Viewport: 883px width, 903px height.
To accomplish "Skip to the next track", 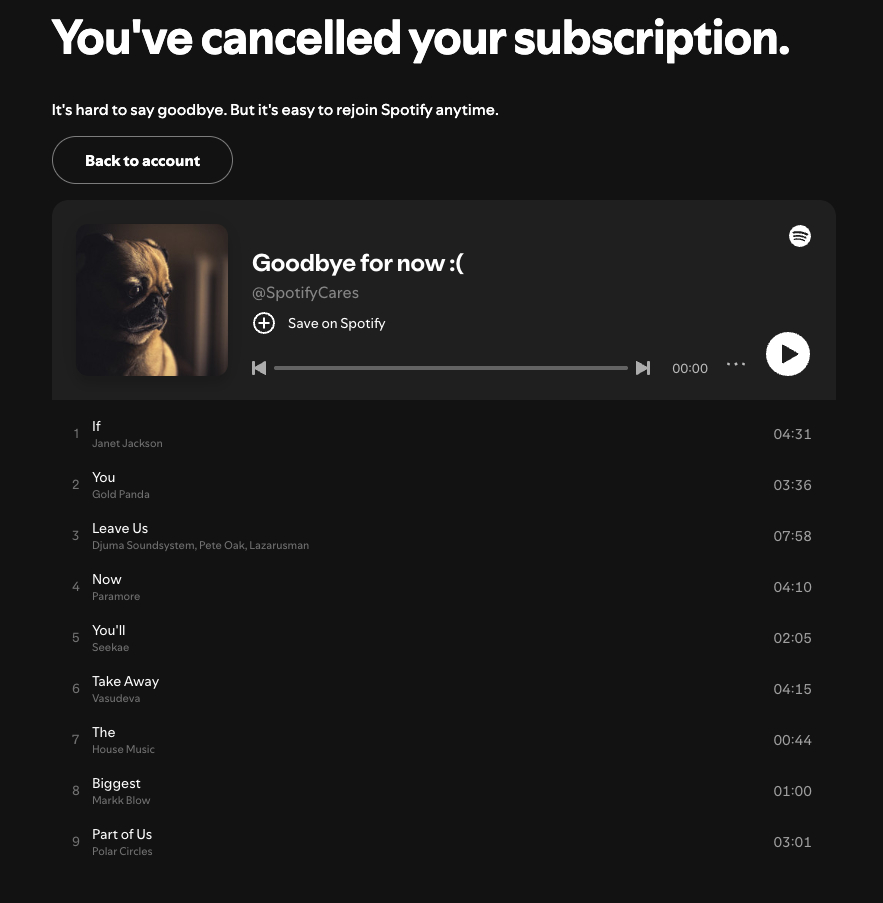I will pos(643,368).
